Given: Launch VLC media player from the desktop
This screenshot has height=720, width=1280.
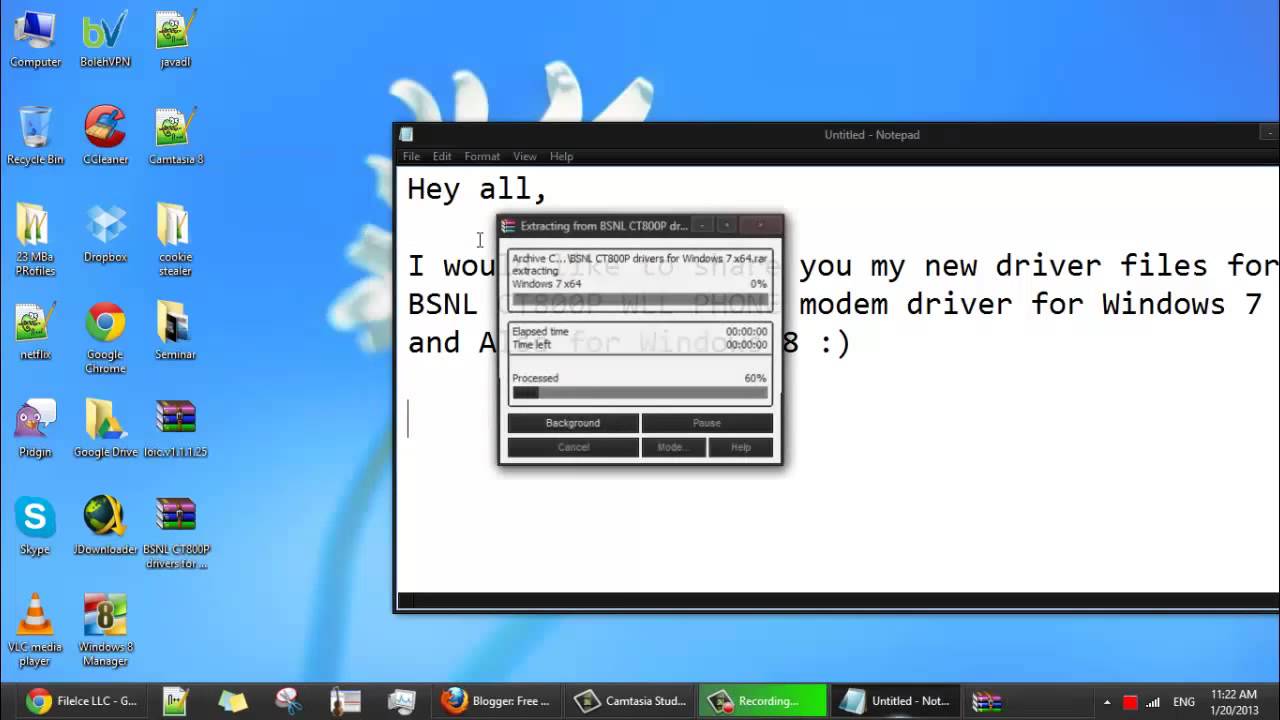Looking at the screenshot, I should point(35,630).
